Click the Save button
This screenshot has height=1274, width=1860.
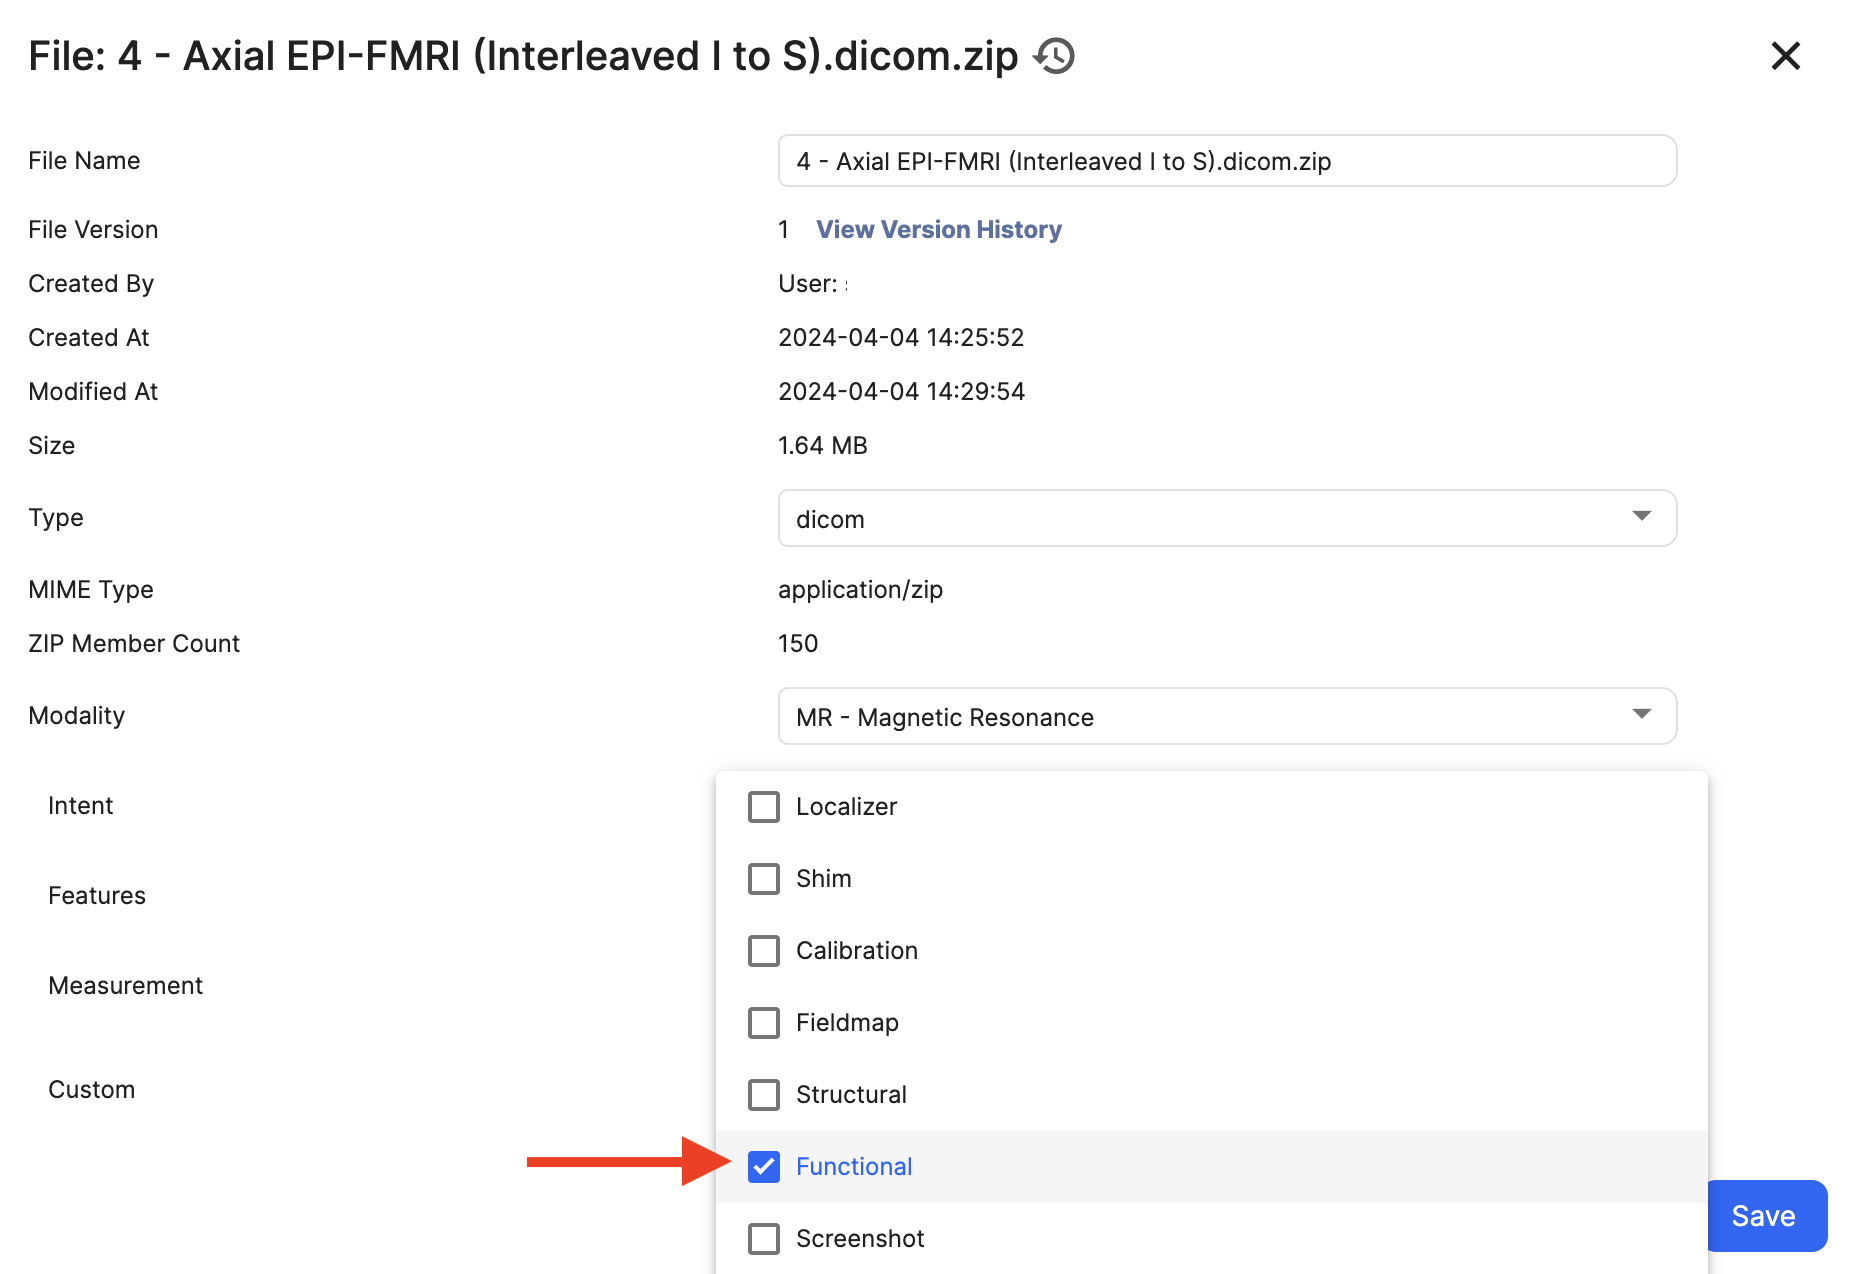coord(1767,1216)
